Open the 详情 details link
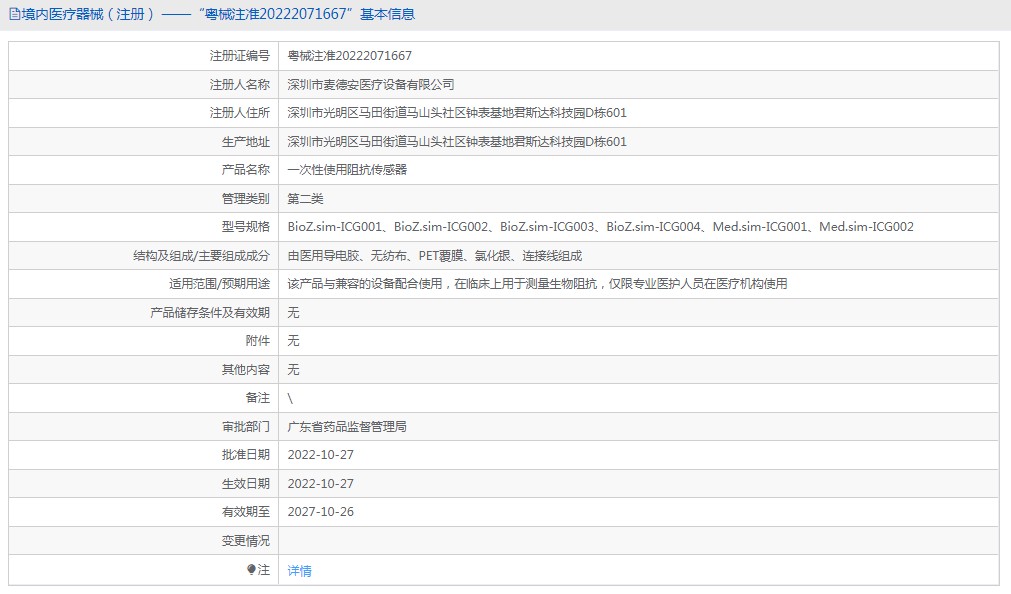This screenshot has width=1011, height=594. pos(299,570)
